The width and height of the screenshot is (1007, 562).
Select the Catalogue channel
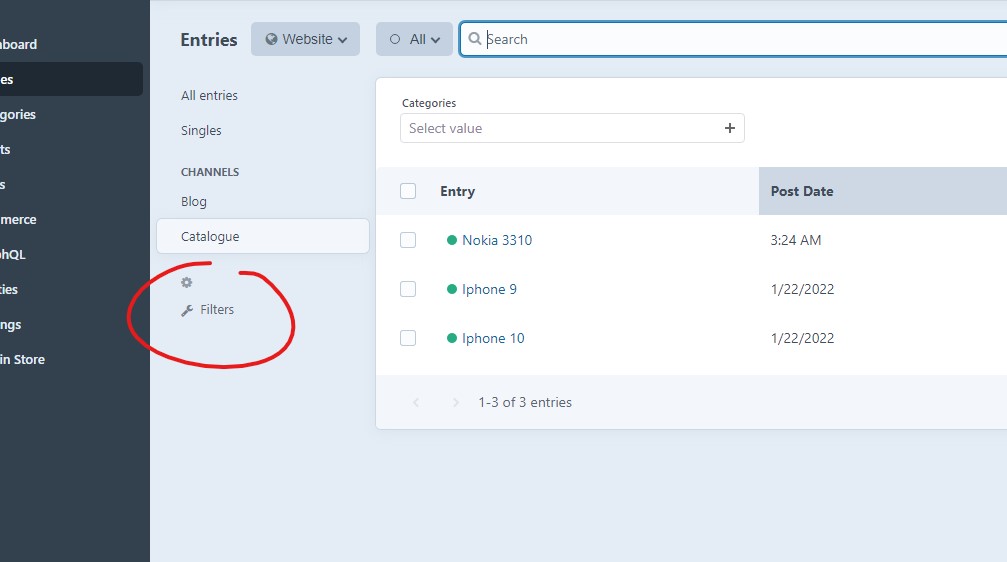[x=263, y=236]
